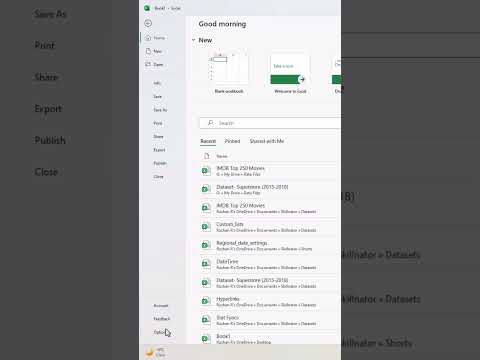This screenshot has height=360, width=480.
Task: Open IMDB Top 250 Movies in OneDrive Datasets
Action: click(x=270, y=208)
